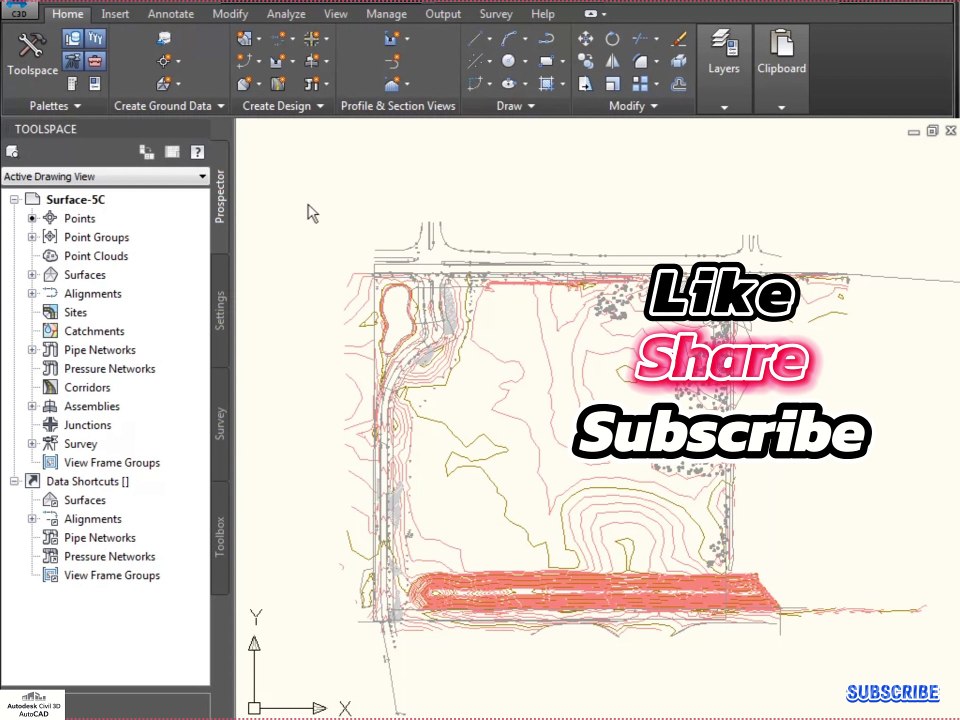
Task: Switch to the Output ribbon tab
Action: (443, 13)
